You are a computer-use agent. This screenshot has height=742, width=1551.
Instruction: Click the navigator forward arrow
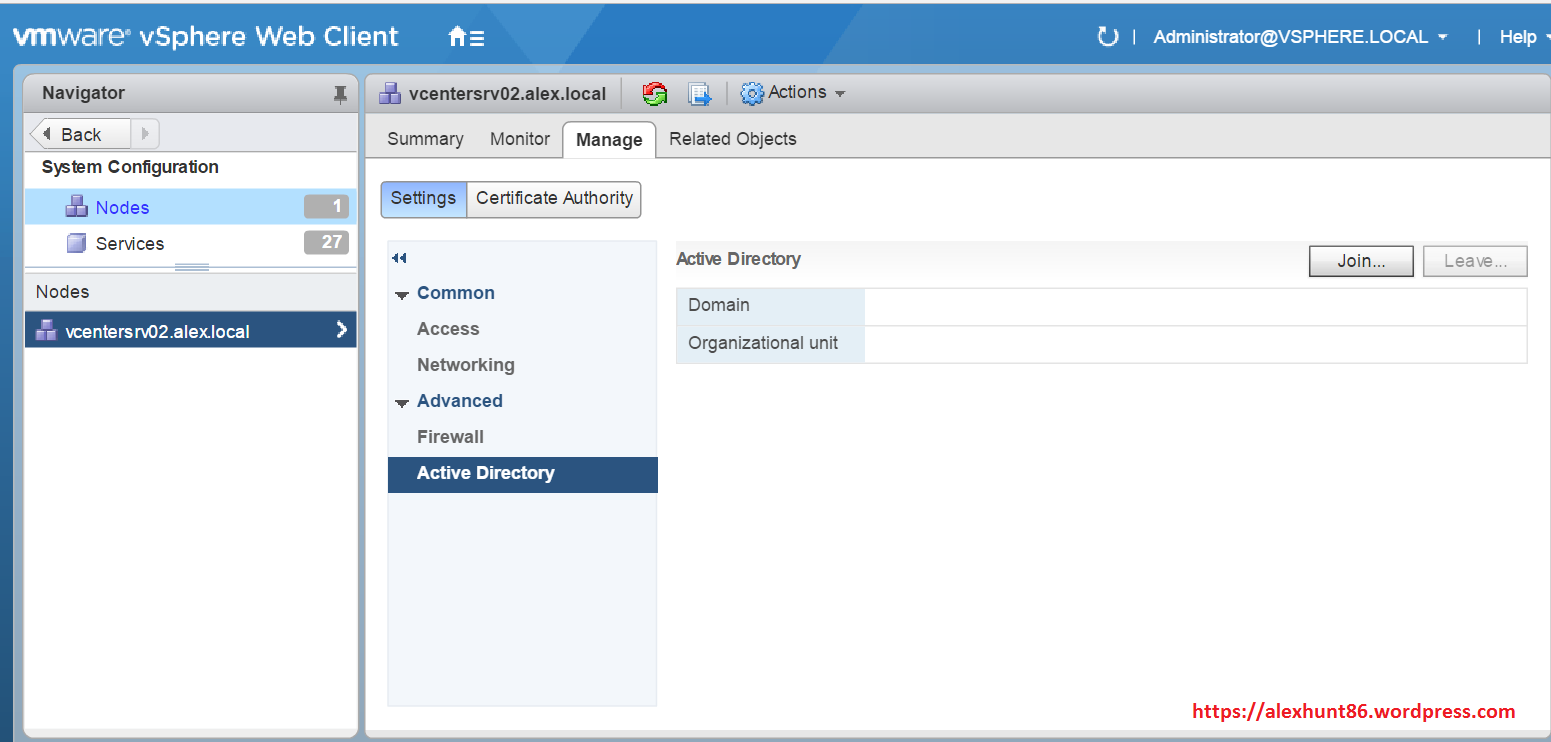tap(145, 134)
